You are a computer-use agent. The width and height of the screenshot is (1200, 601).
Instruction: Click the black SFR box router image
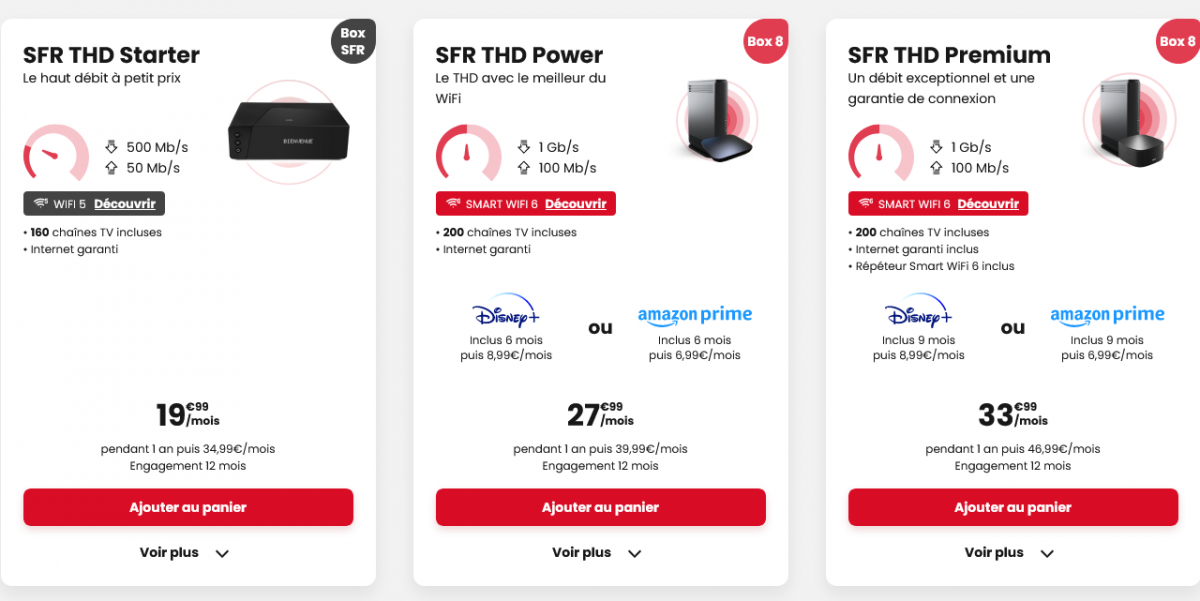[x=289, y=131]
